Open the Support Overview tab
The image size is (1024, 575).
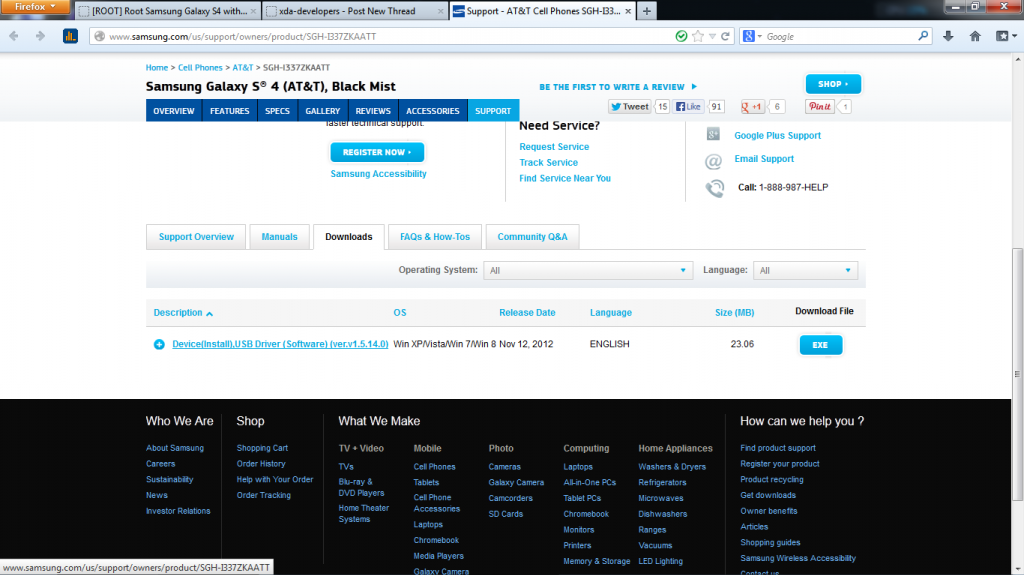pyautogui.click(x=196, y=237)
